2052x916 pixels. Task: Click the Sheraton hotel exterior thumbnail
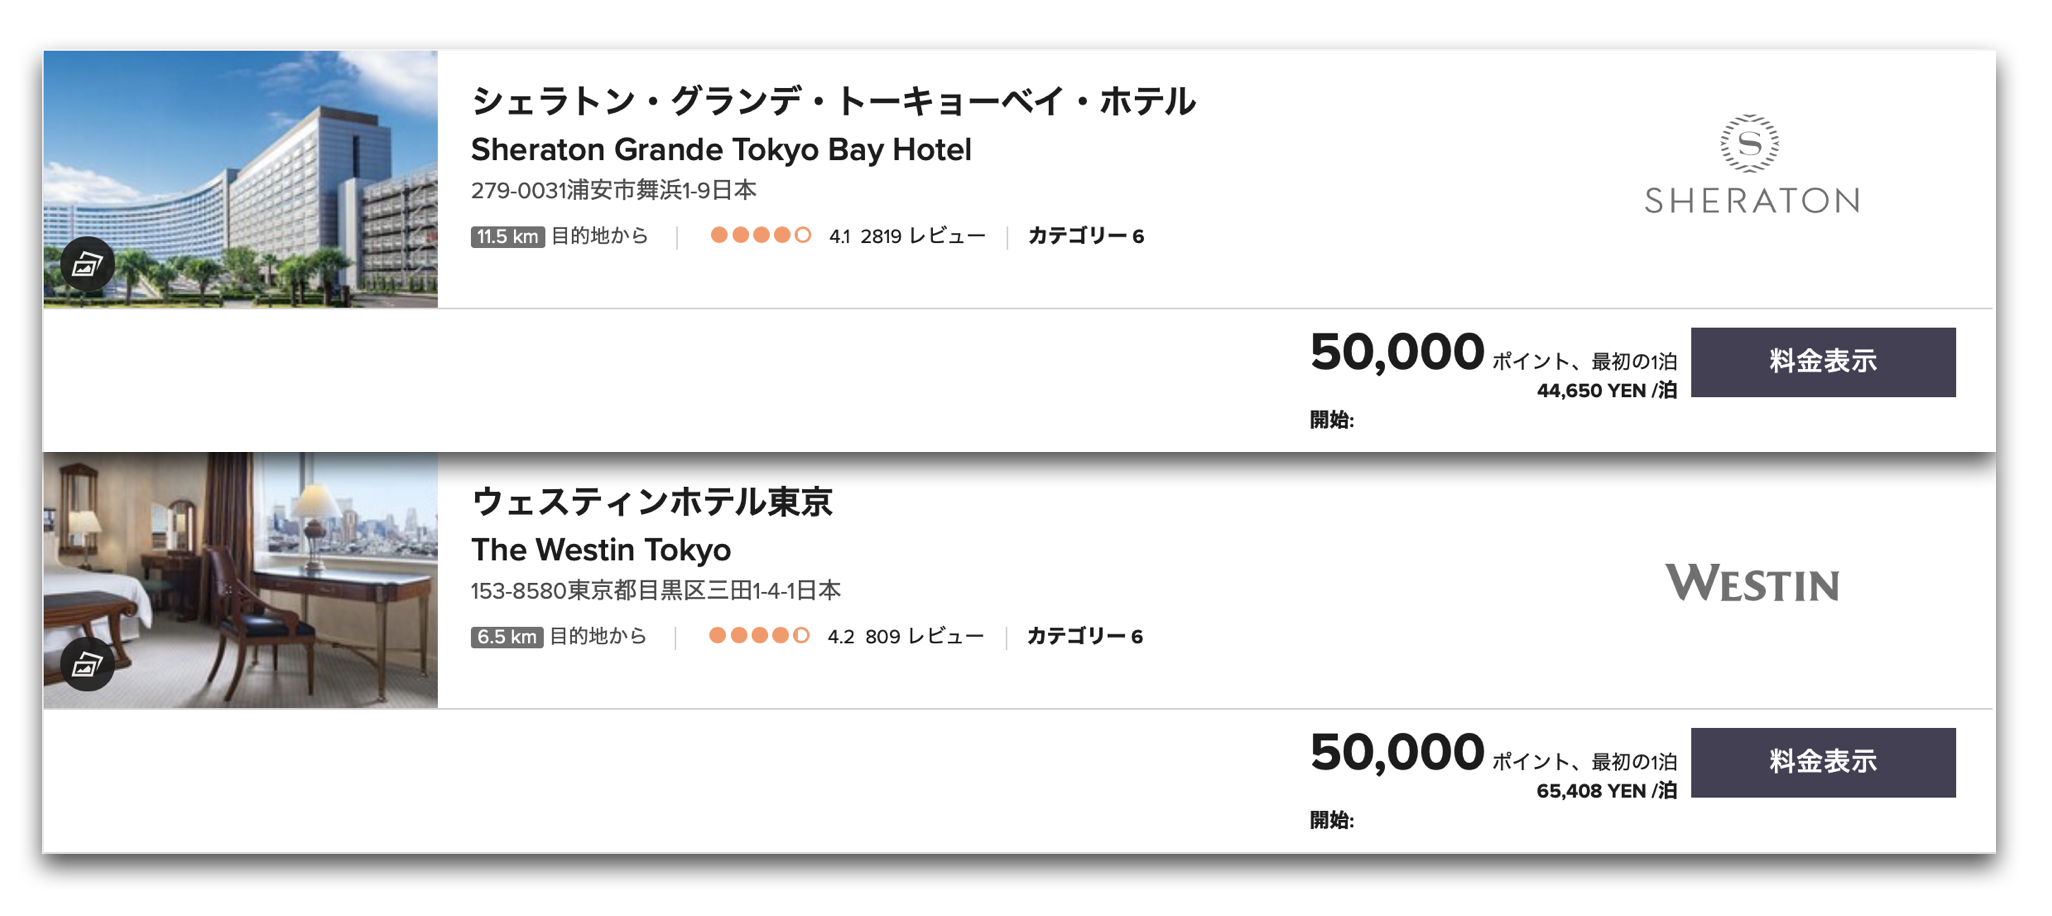click(240, 179)
